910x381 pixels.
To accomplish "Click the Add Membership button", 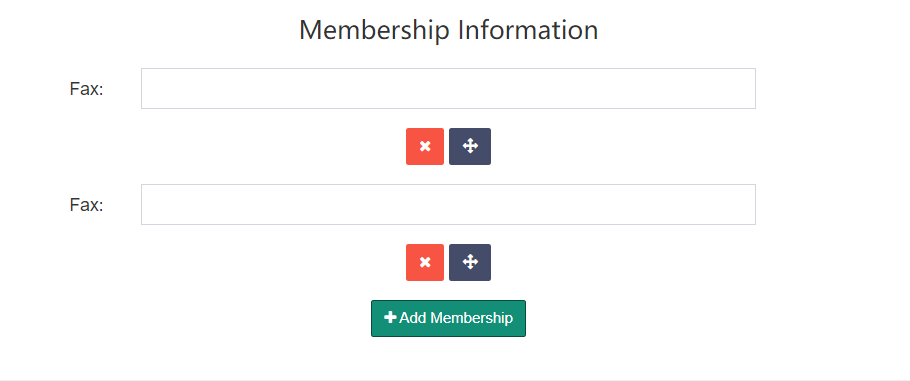I will (449, 318).
